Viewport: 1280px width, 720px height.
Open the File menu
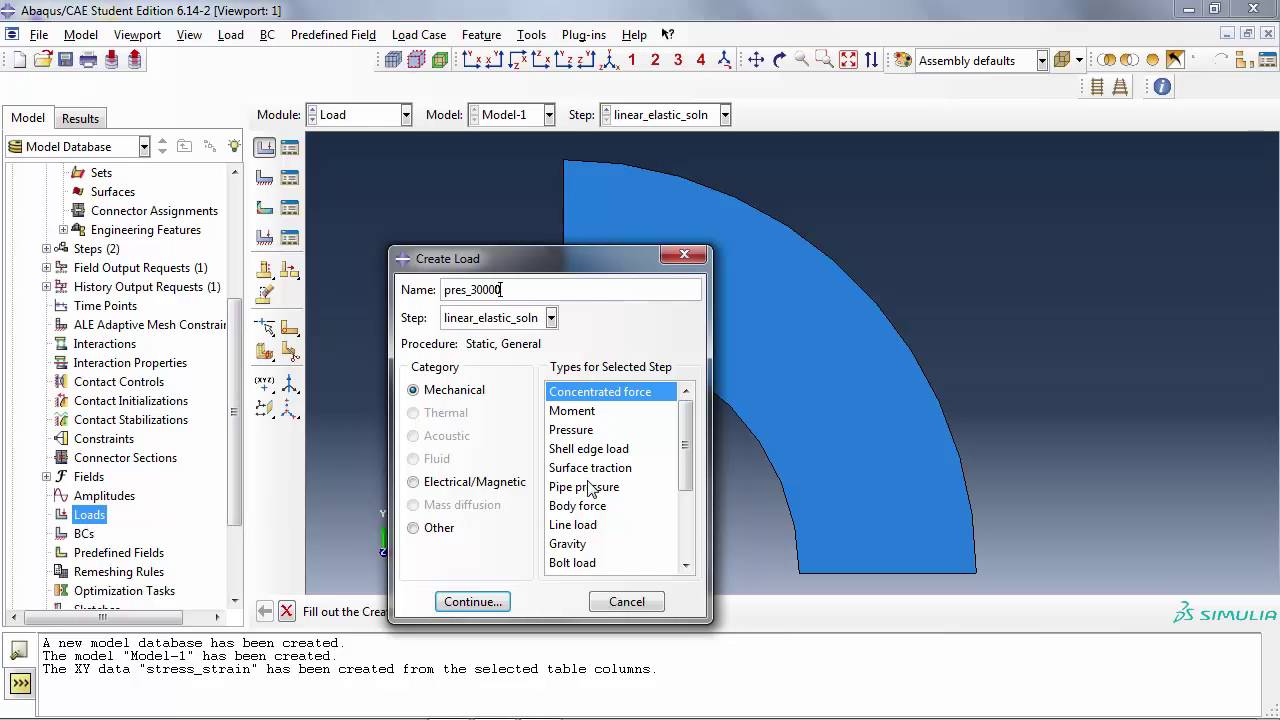pos(39,35)
